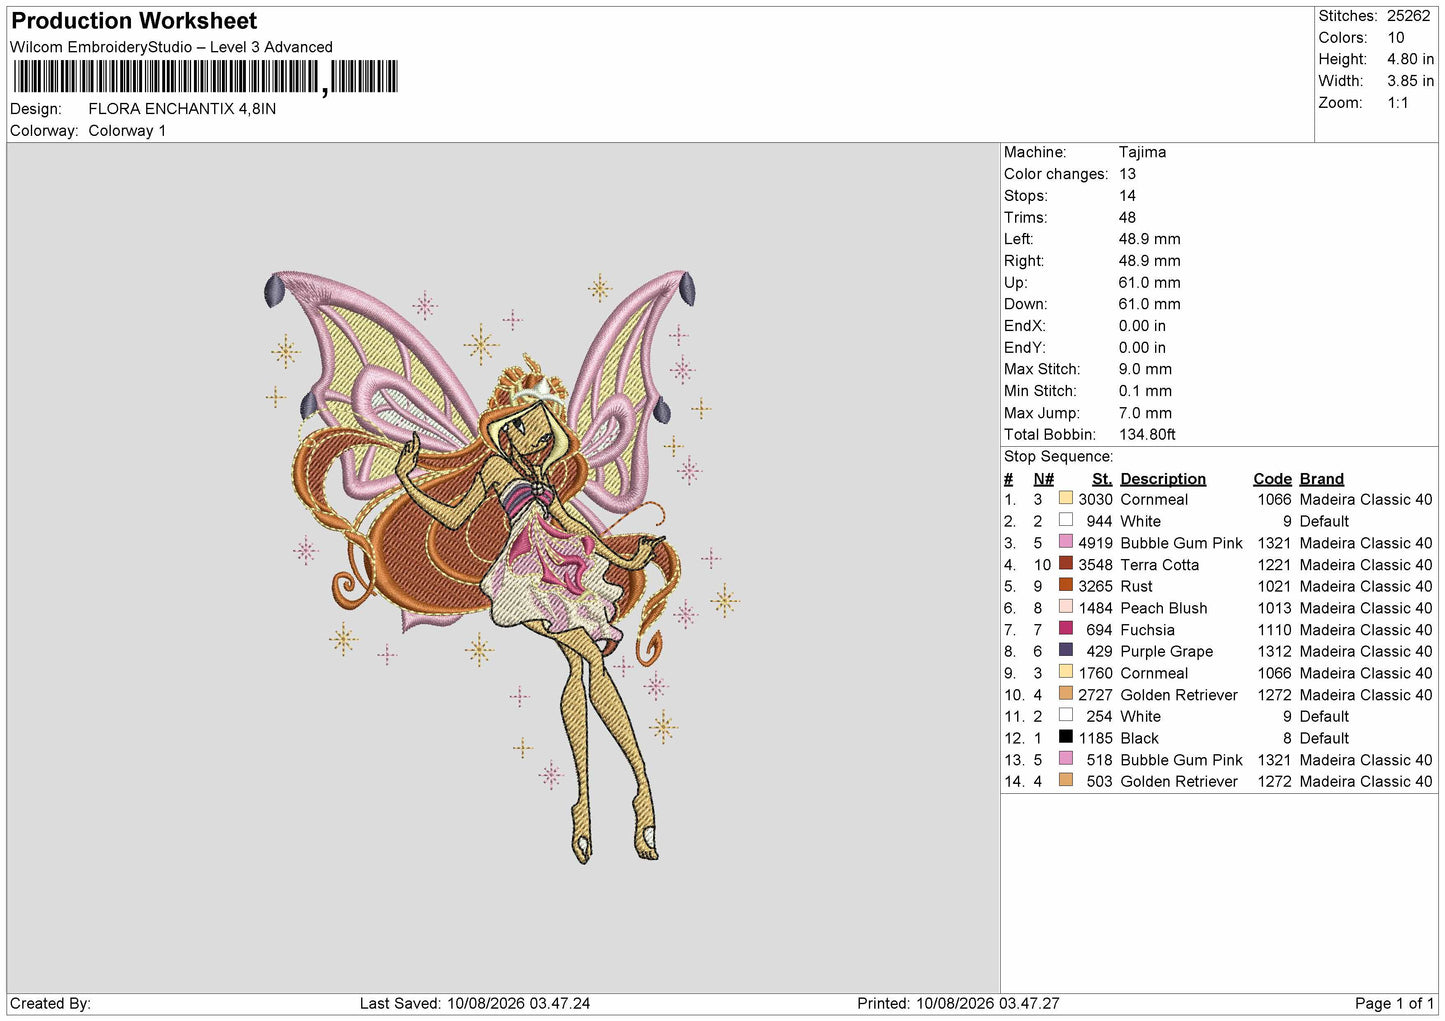
Task: Click the Up value 61.0 mm
Action: (1149, 283)
